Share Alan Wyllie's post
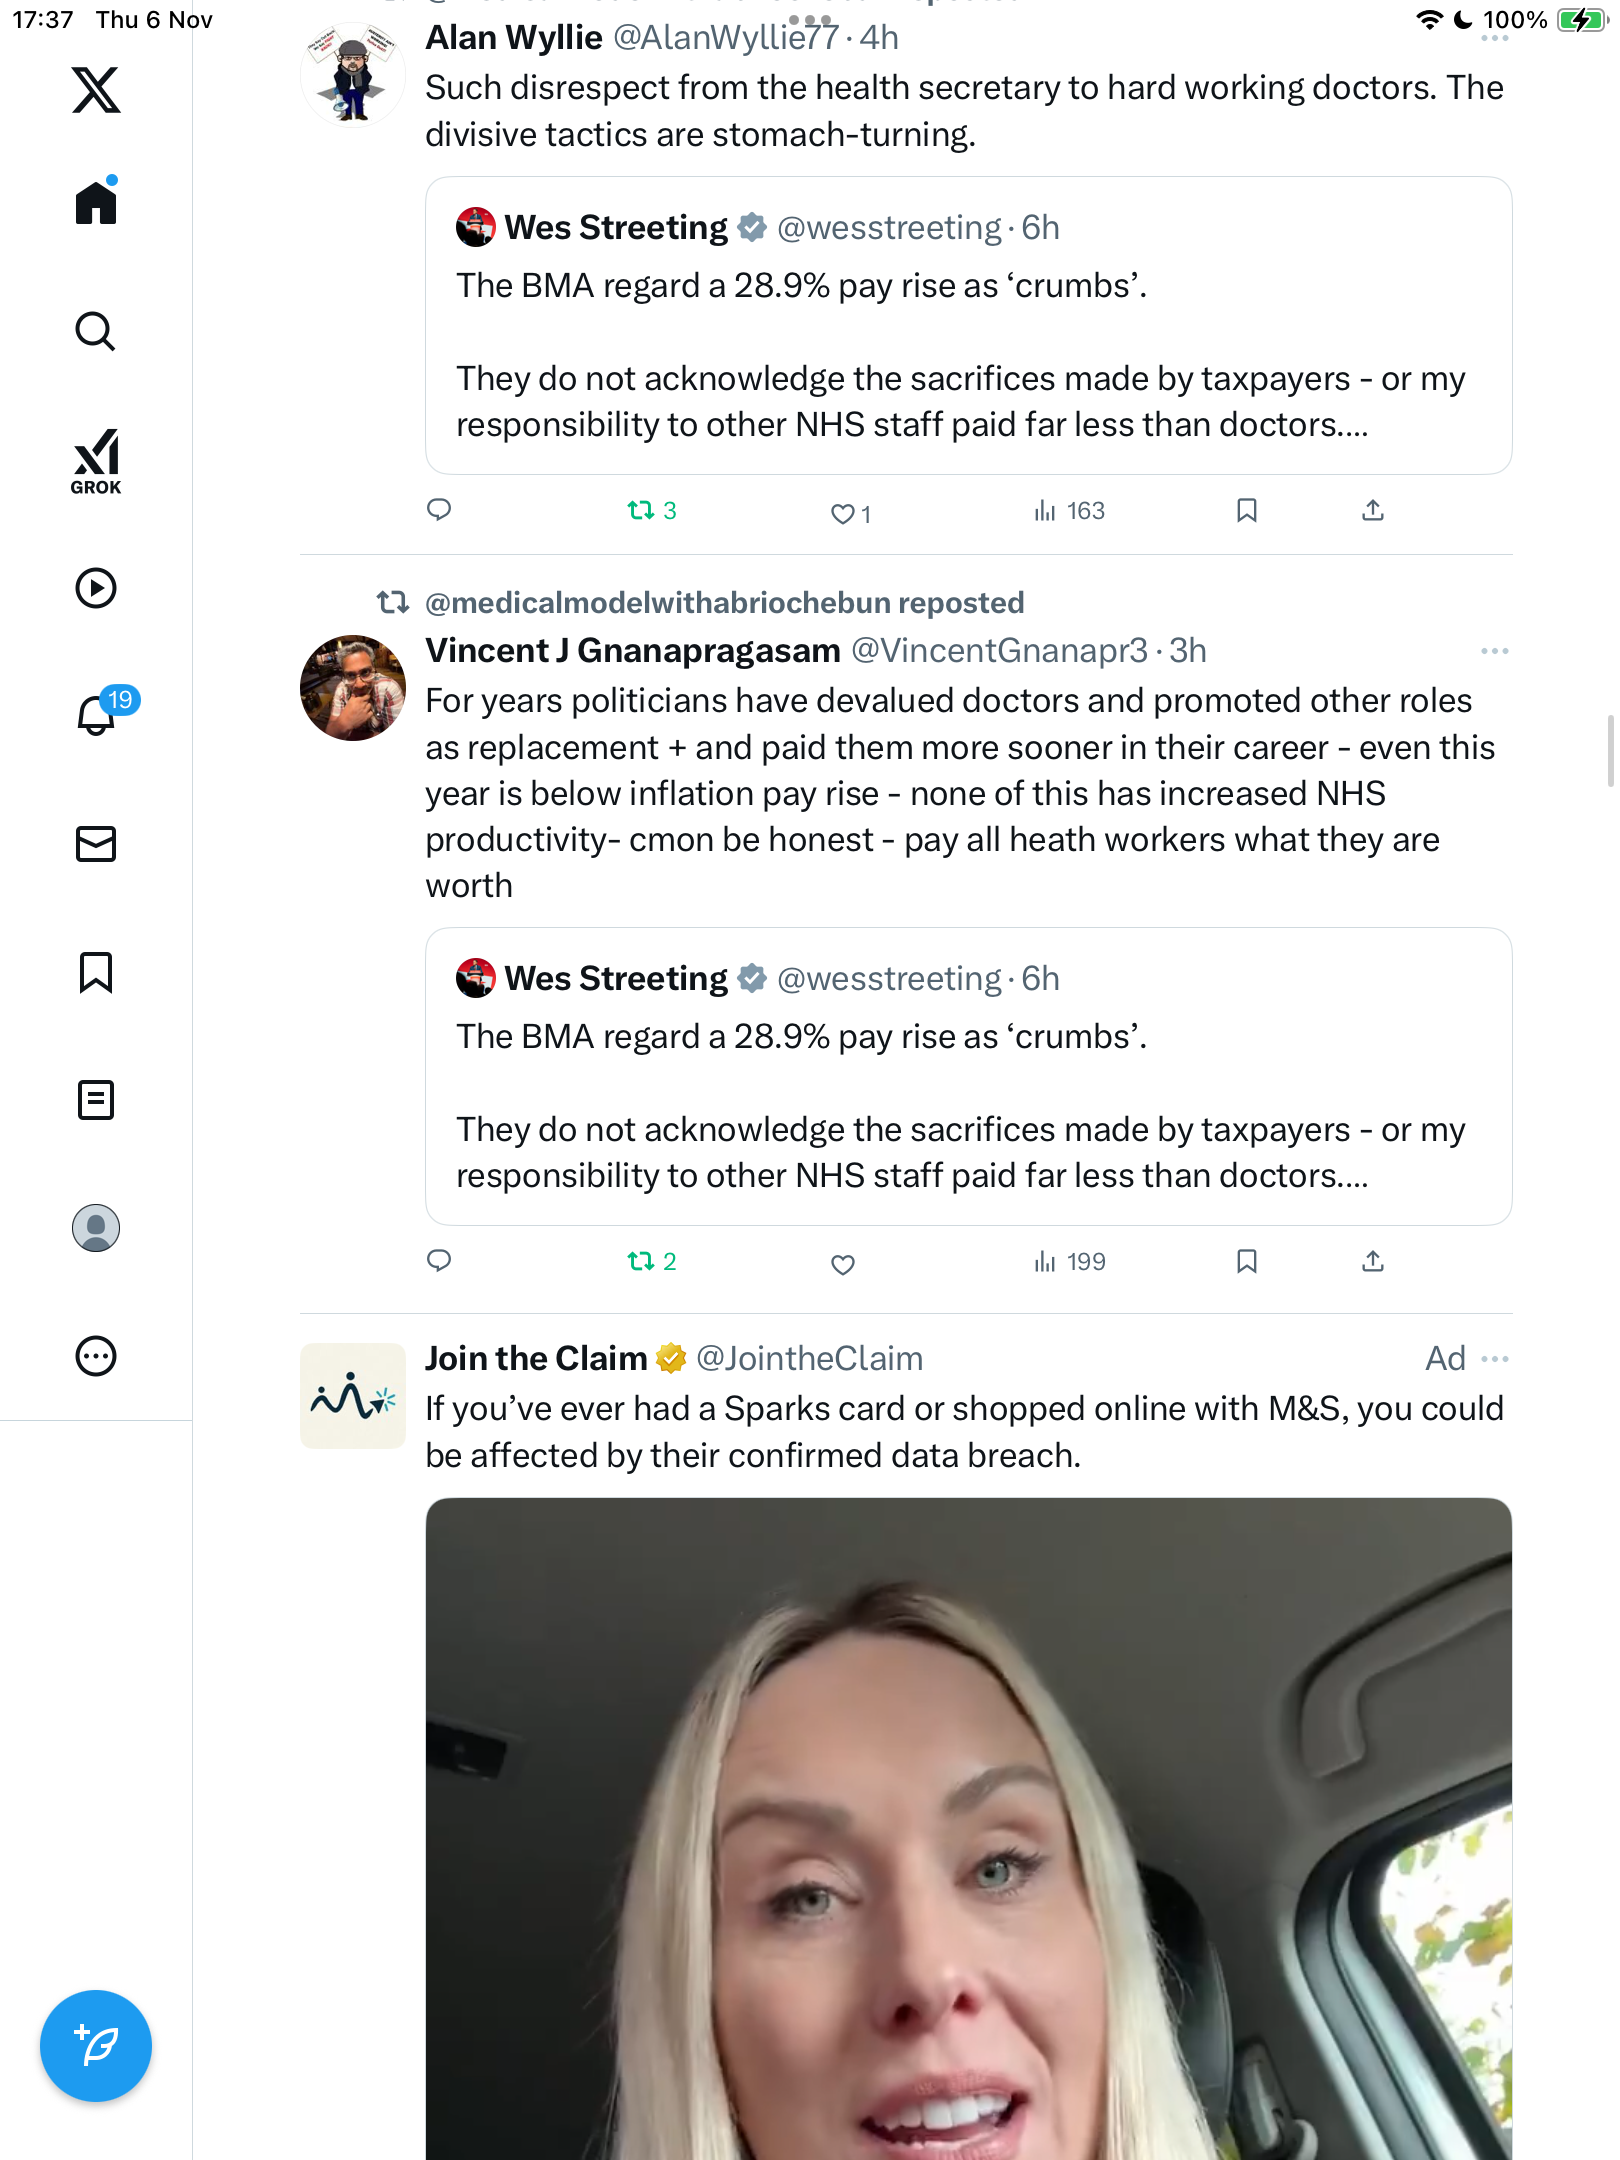The width and height of the screenshot is (1620, 2160). [1373, 511]
